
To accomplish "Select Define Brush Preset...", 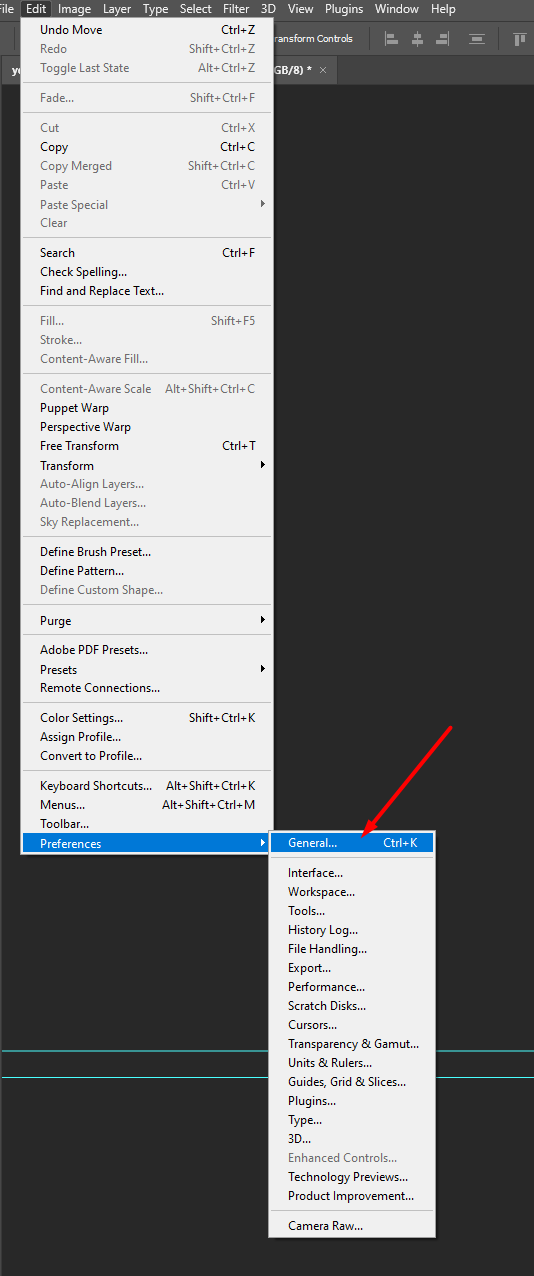I will pyautogui.click(x=147, y=552).
